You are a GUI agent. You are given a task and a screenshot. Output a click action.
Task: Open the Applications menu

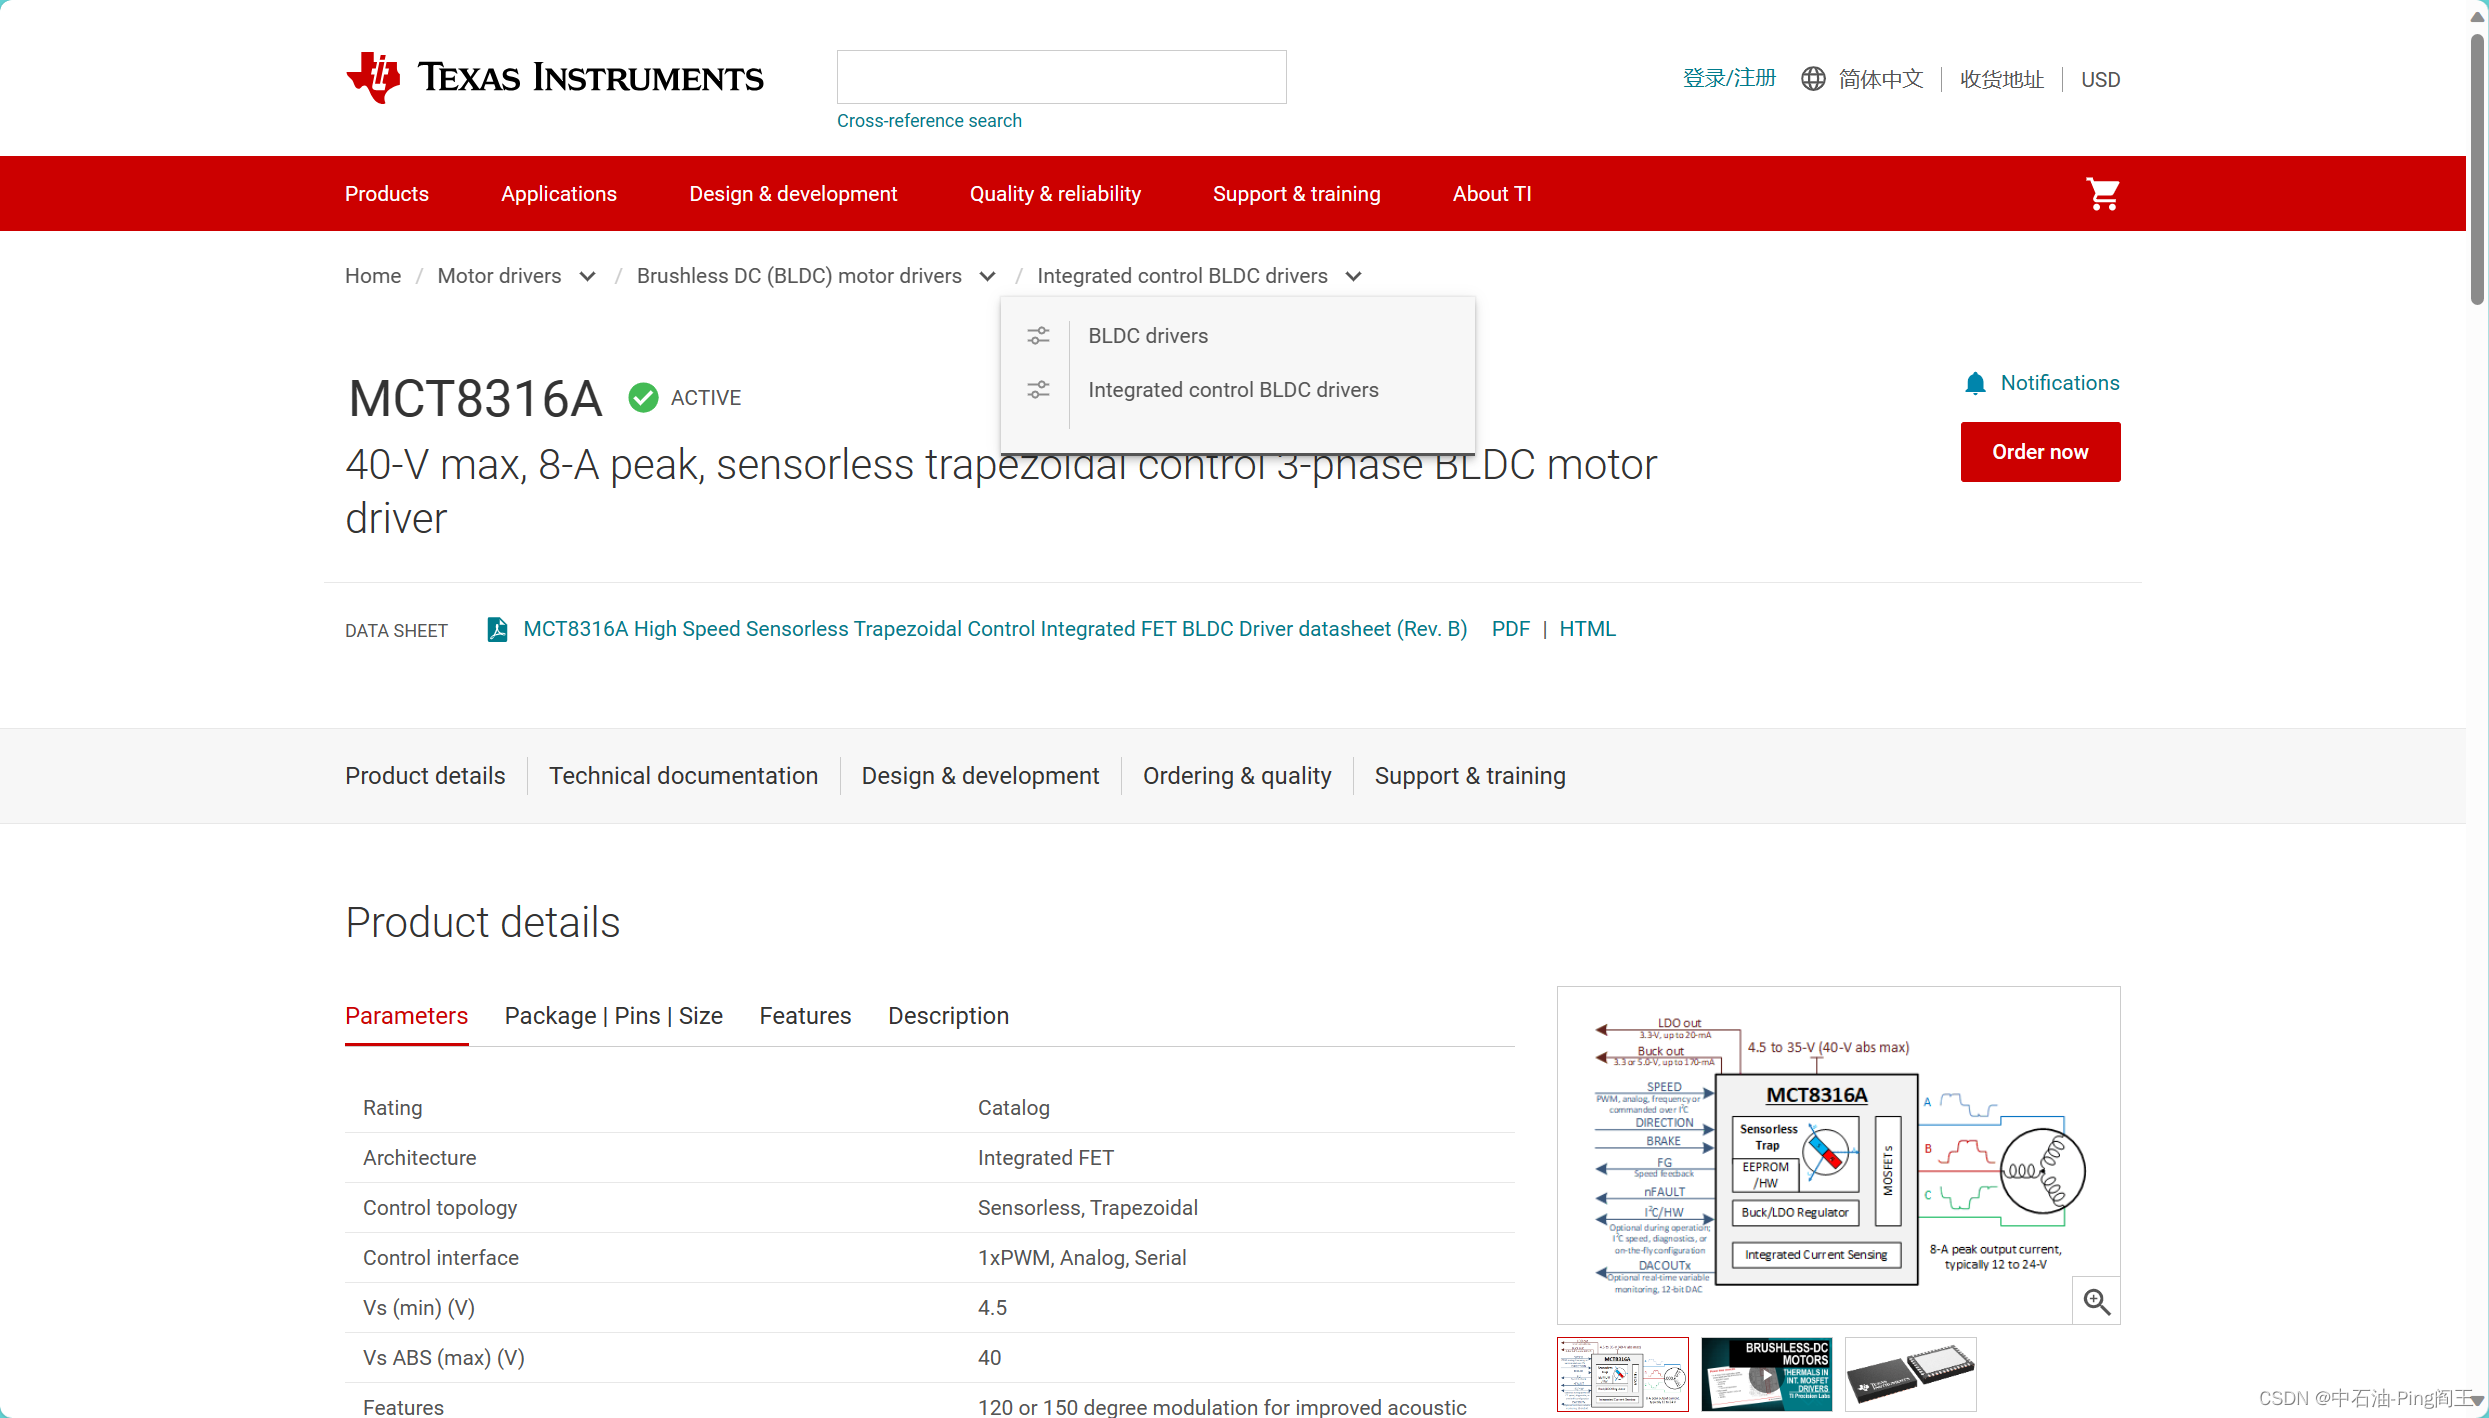pyautogui.click(x=559, y=194)
